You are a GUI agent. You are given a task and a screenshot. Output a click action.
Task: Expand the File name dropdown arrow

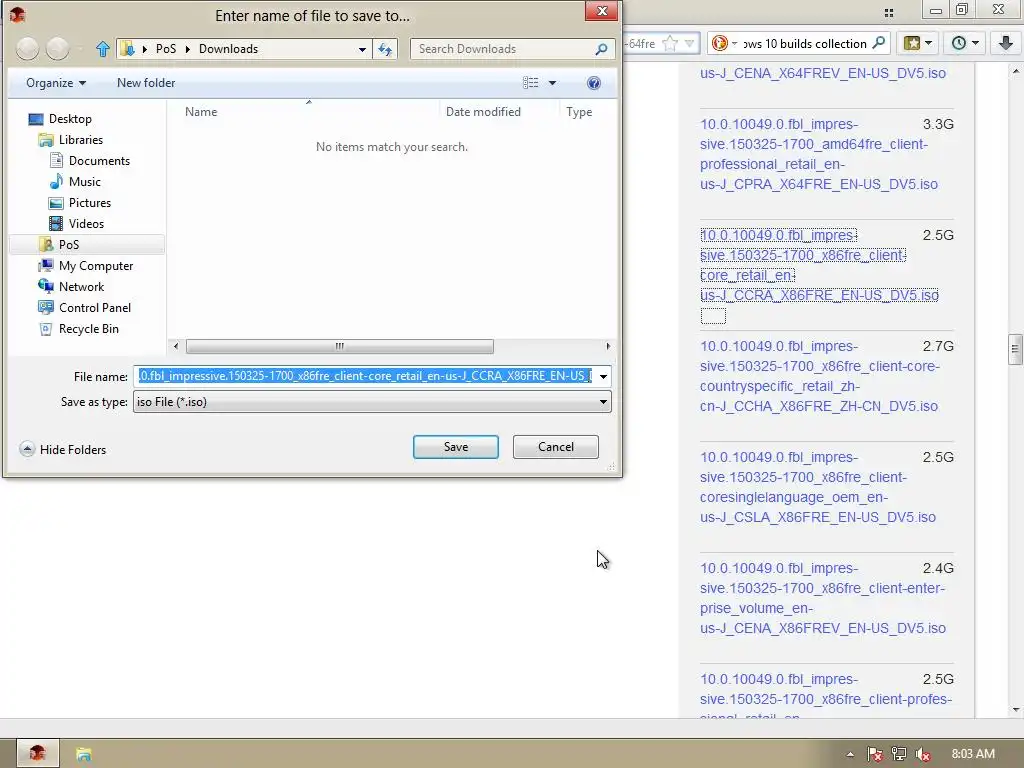click(x=603, y=376)
